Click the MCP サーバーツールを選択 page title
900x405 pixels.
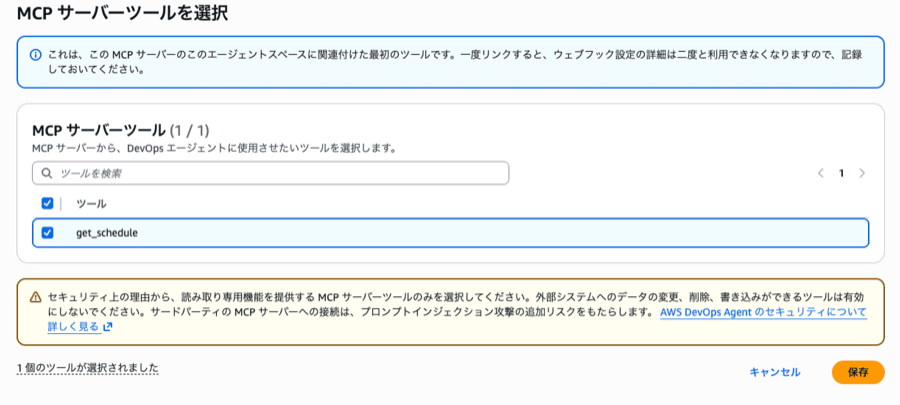122,13
